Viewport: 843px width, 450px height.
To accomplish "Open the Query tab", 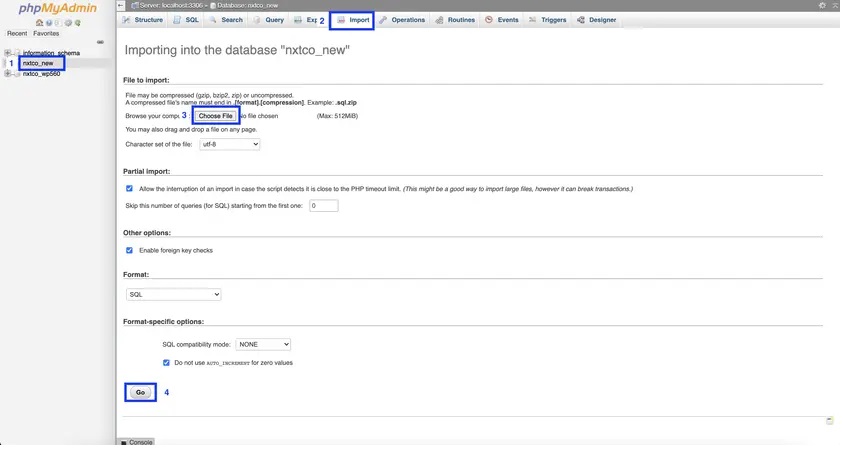I will [x=268, y=20].
